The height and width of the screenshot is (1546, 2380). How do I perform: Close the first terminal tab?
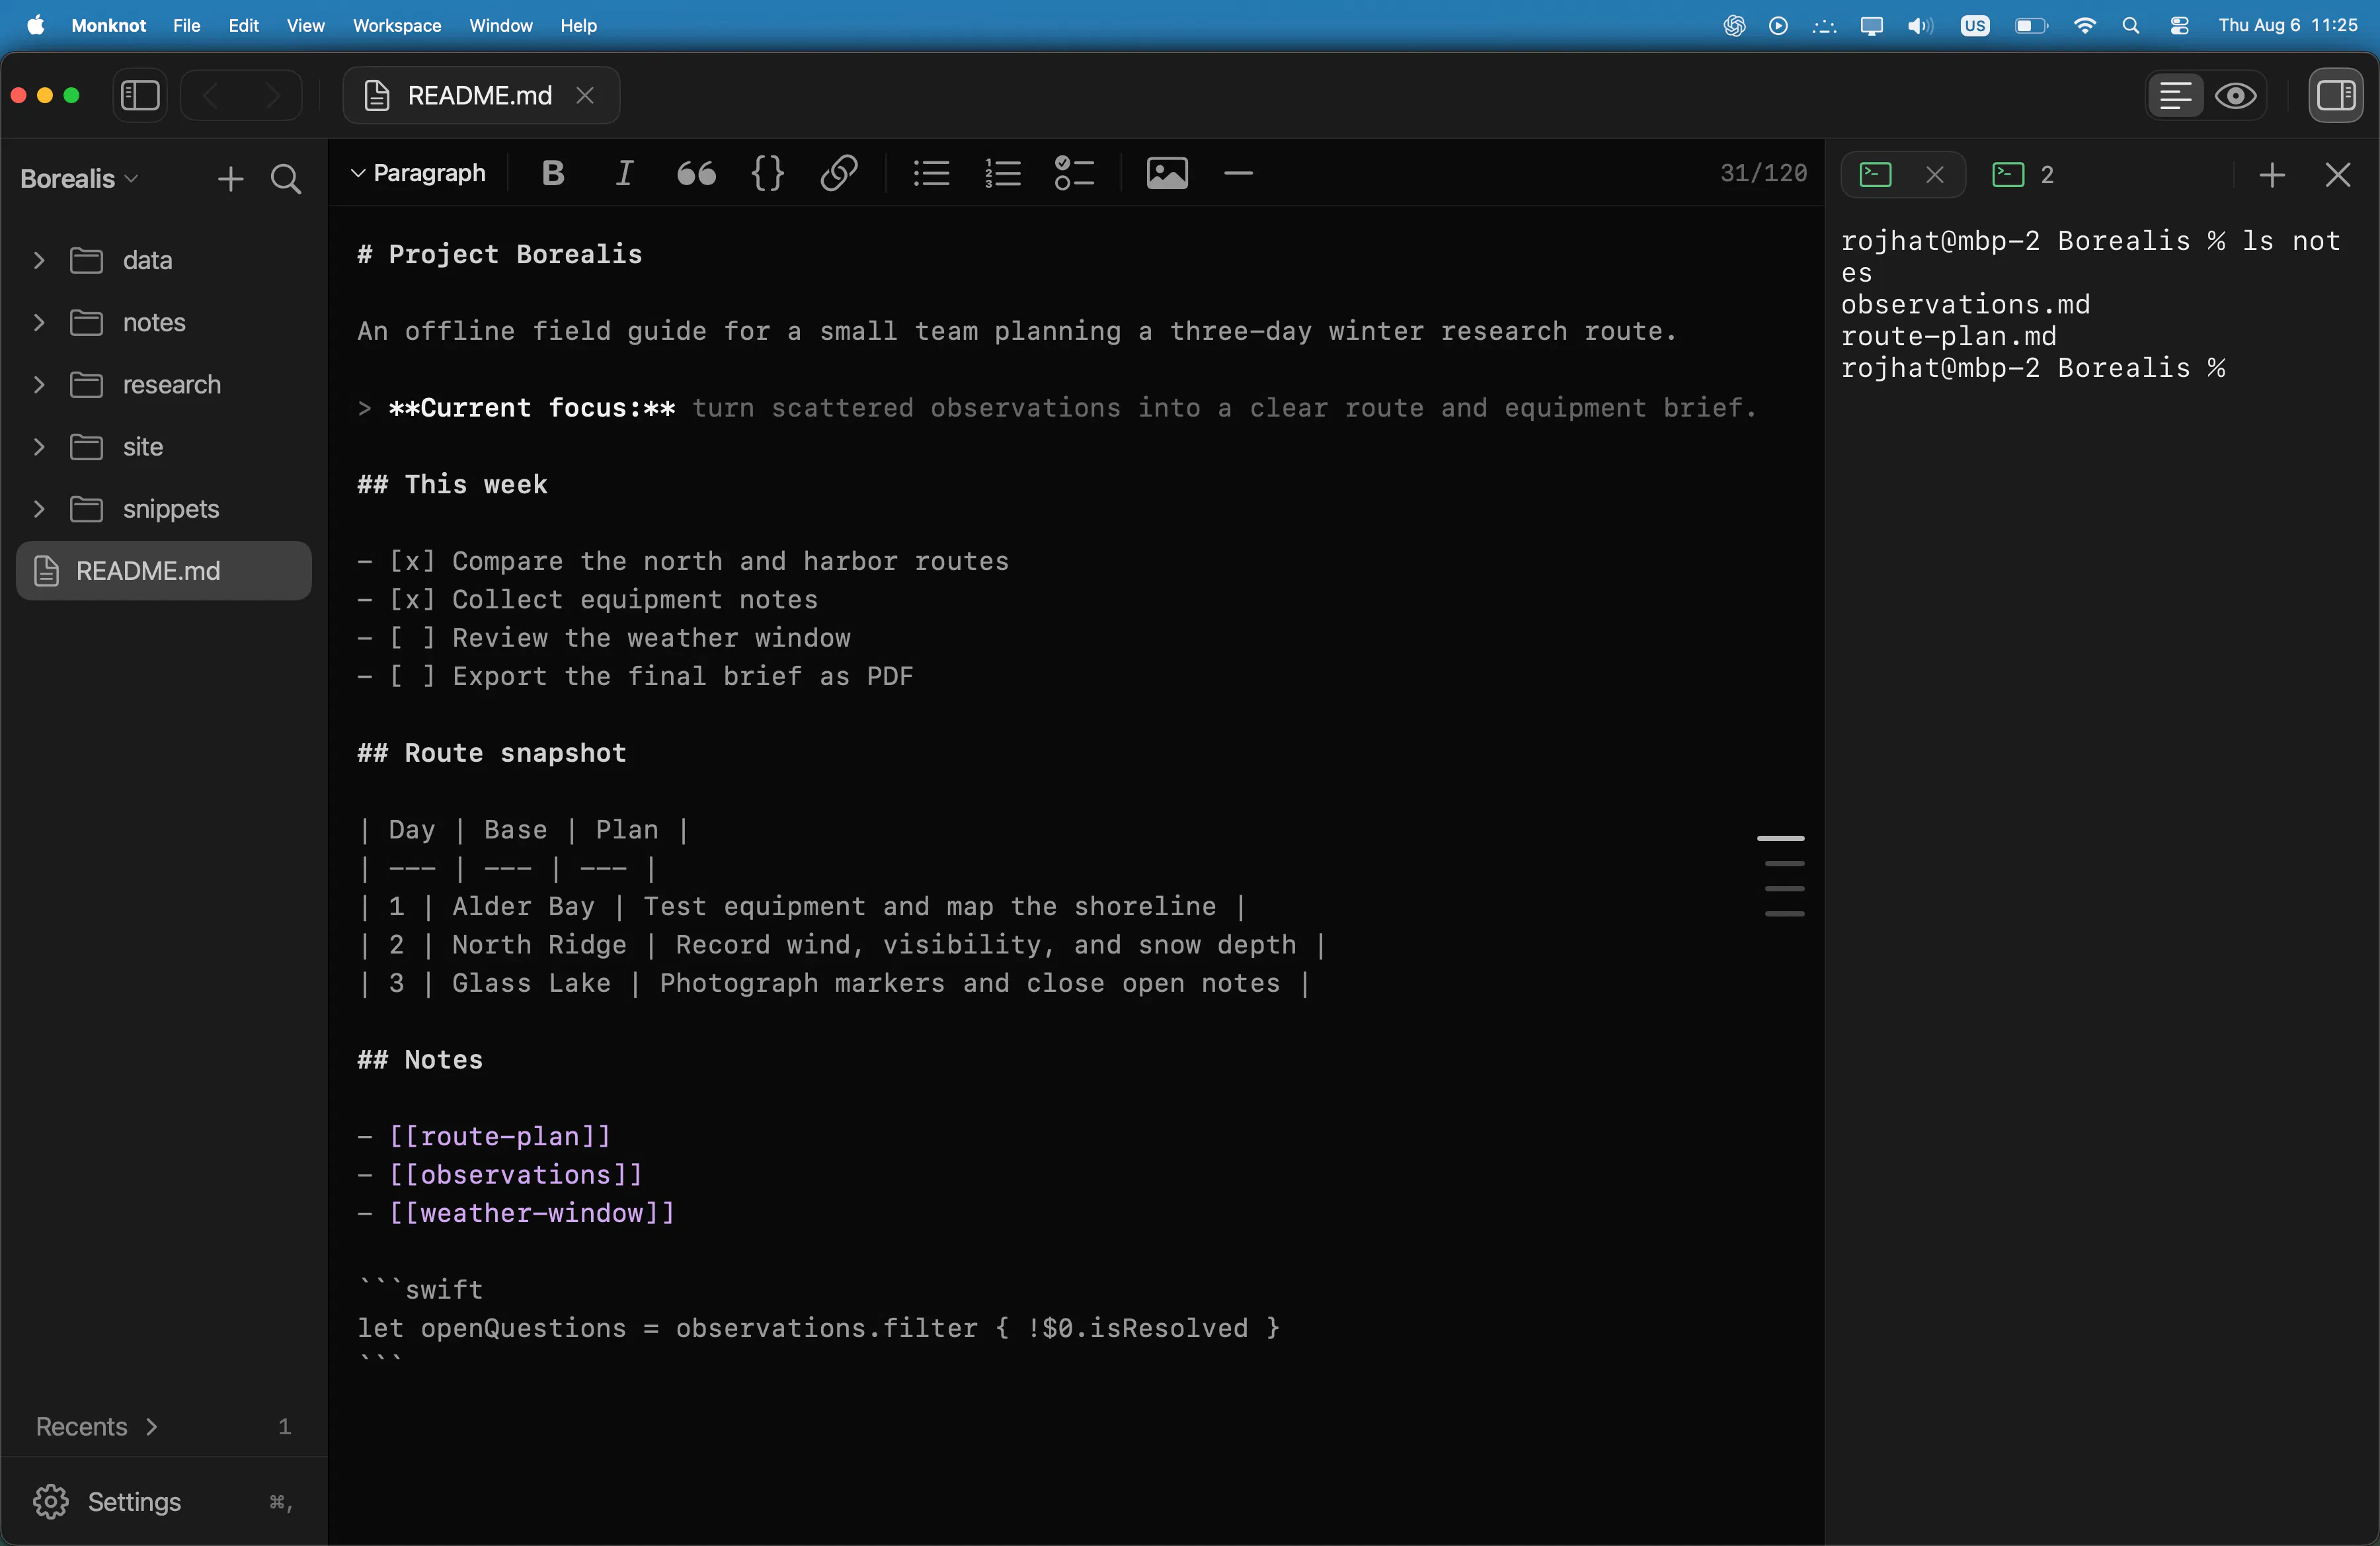(1935, 175)
